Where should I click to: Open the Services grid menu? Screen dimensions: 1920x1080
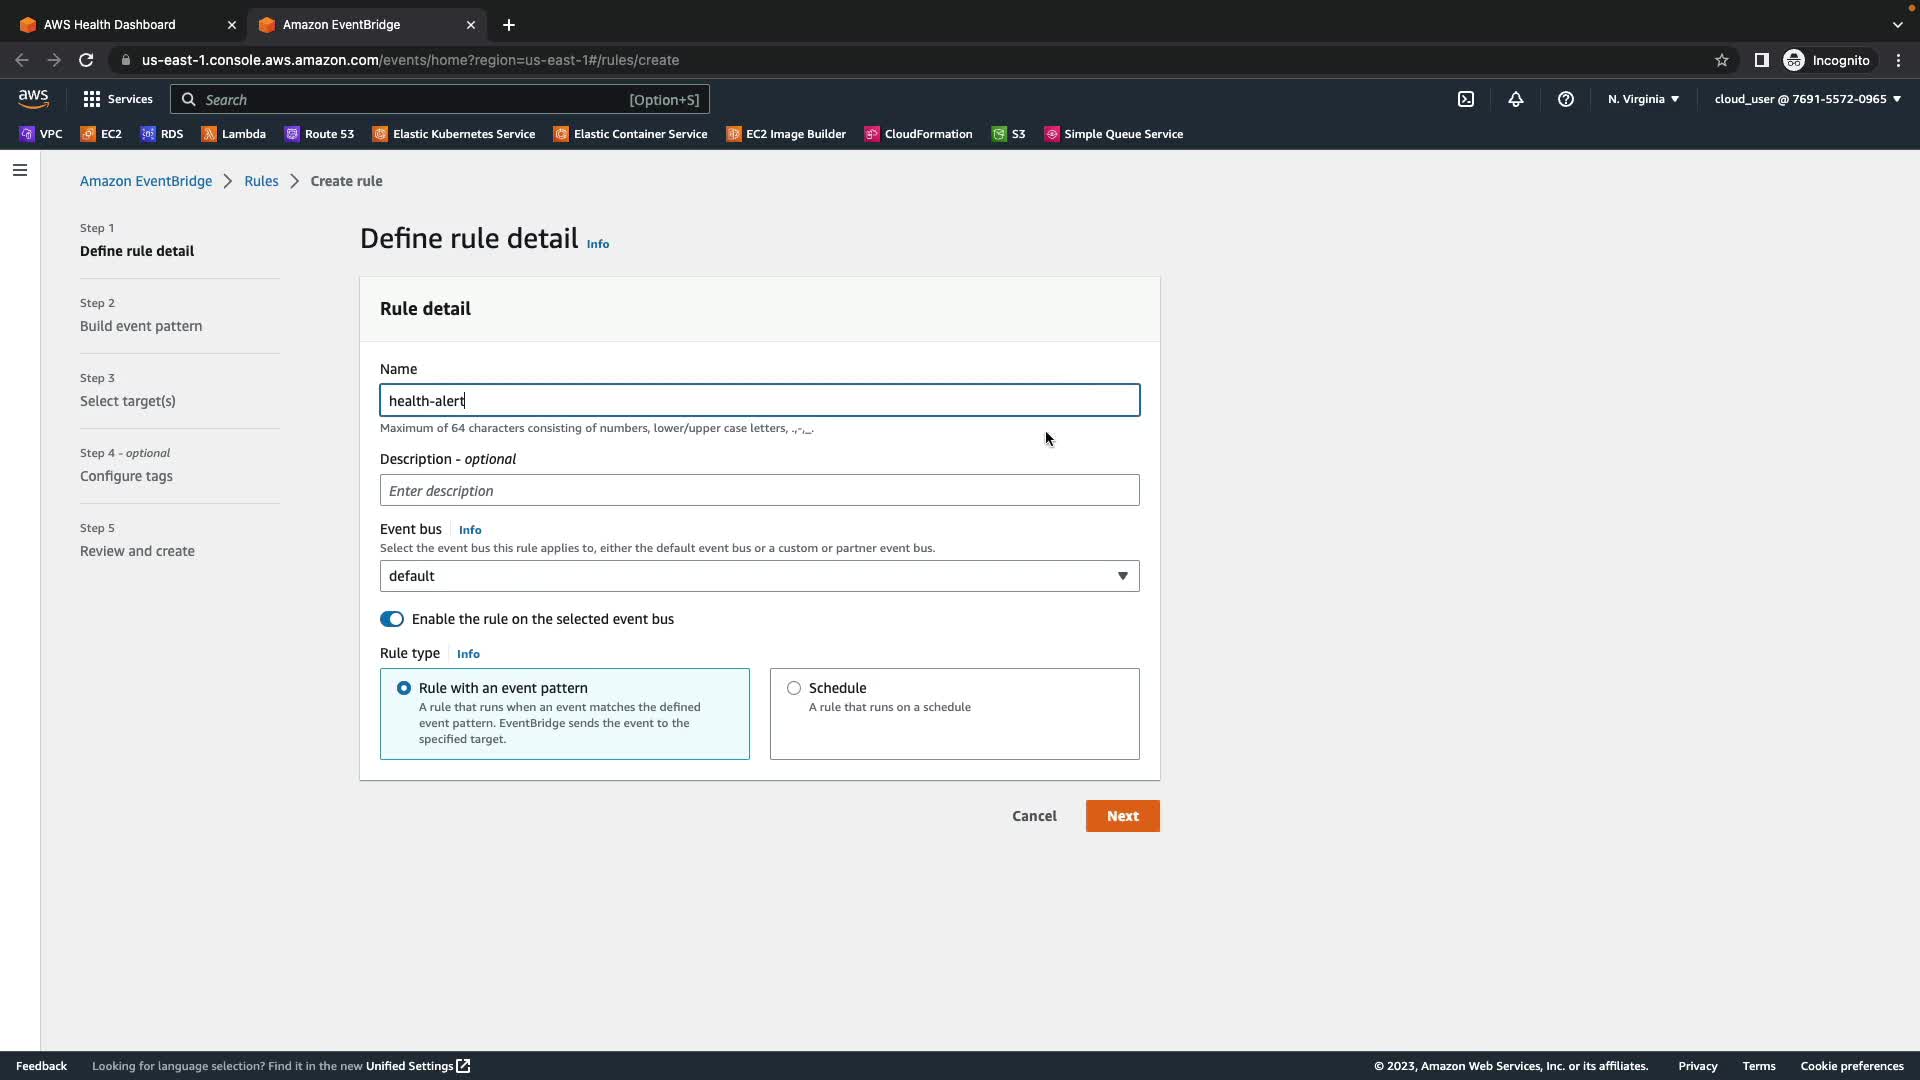(117, 99)
